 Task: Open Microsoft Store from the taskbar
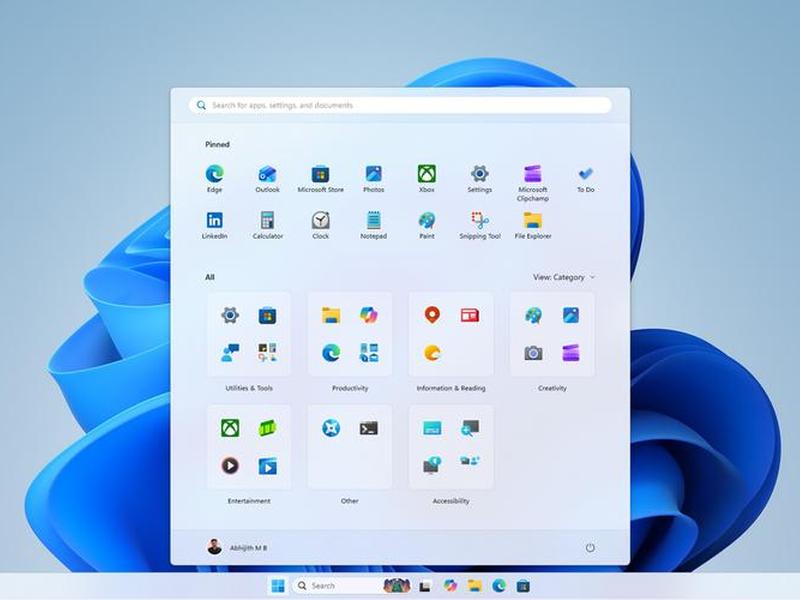click(523, 586)
